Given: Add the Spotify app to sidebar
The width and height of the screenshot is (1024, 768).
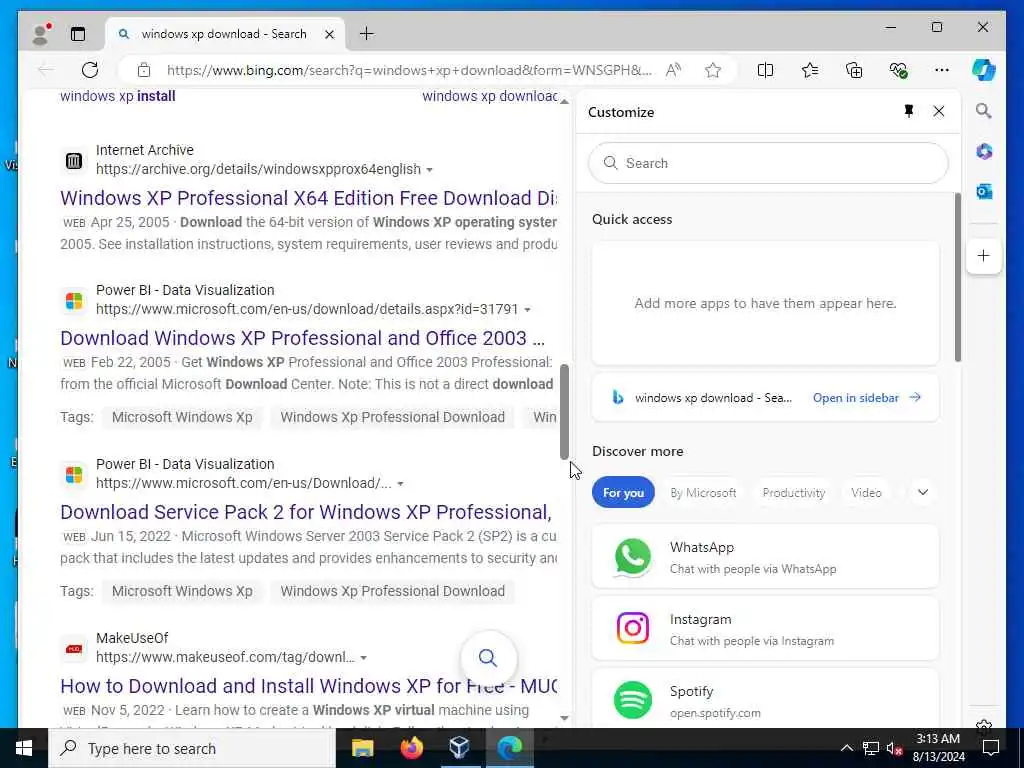Looking at the screenshot, I should [x=765, y=699].
